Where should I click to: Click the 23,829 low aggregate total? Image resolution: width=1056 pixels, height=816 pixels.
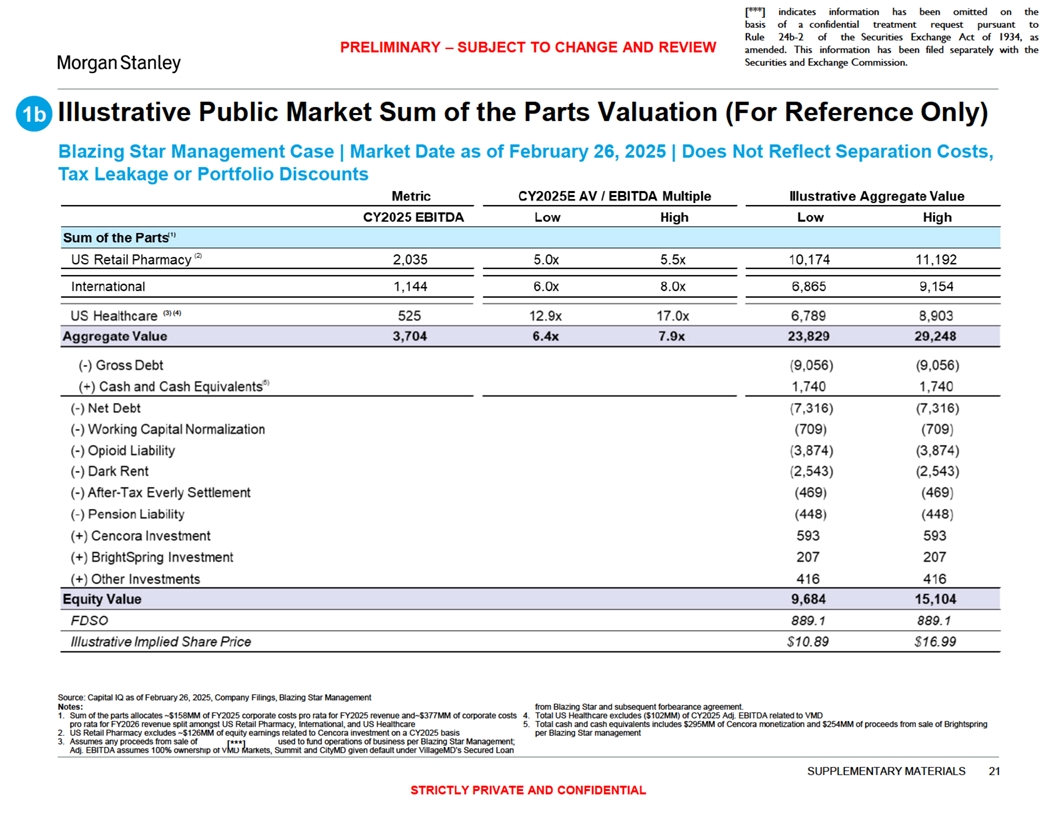pyautogui.click(x=809, y=336)
